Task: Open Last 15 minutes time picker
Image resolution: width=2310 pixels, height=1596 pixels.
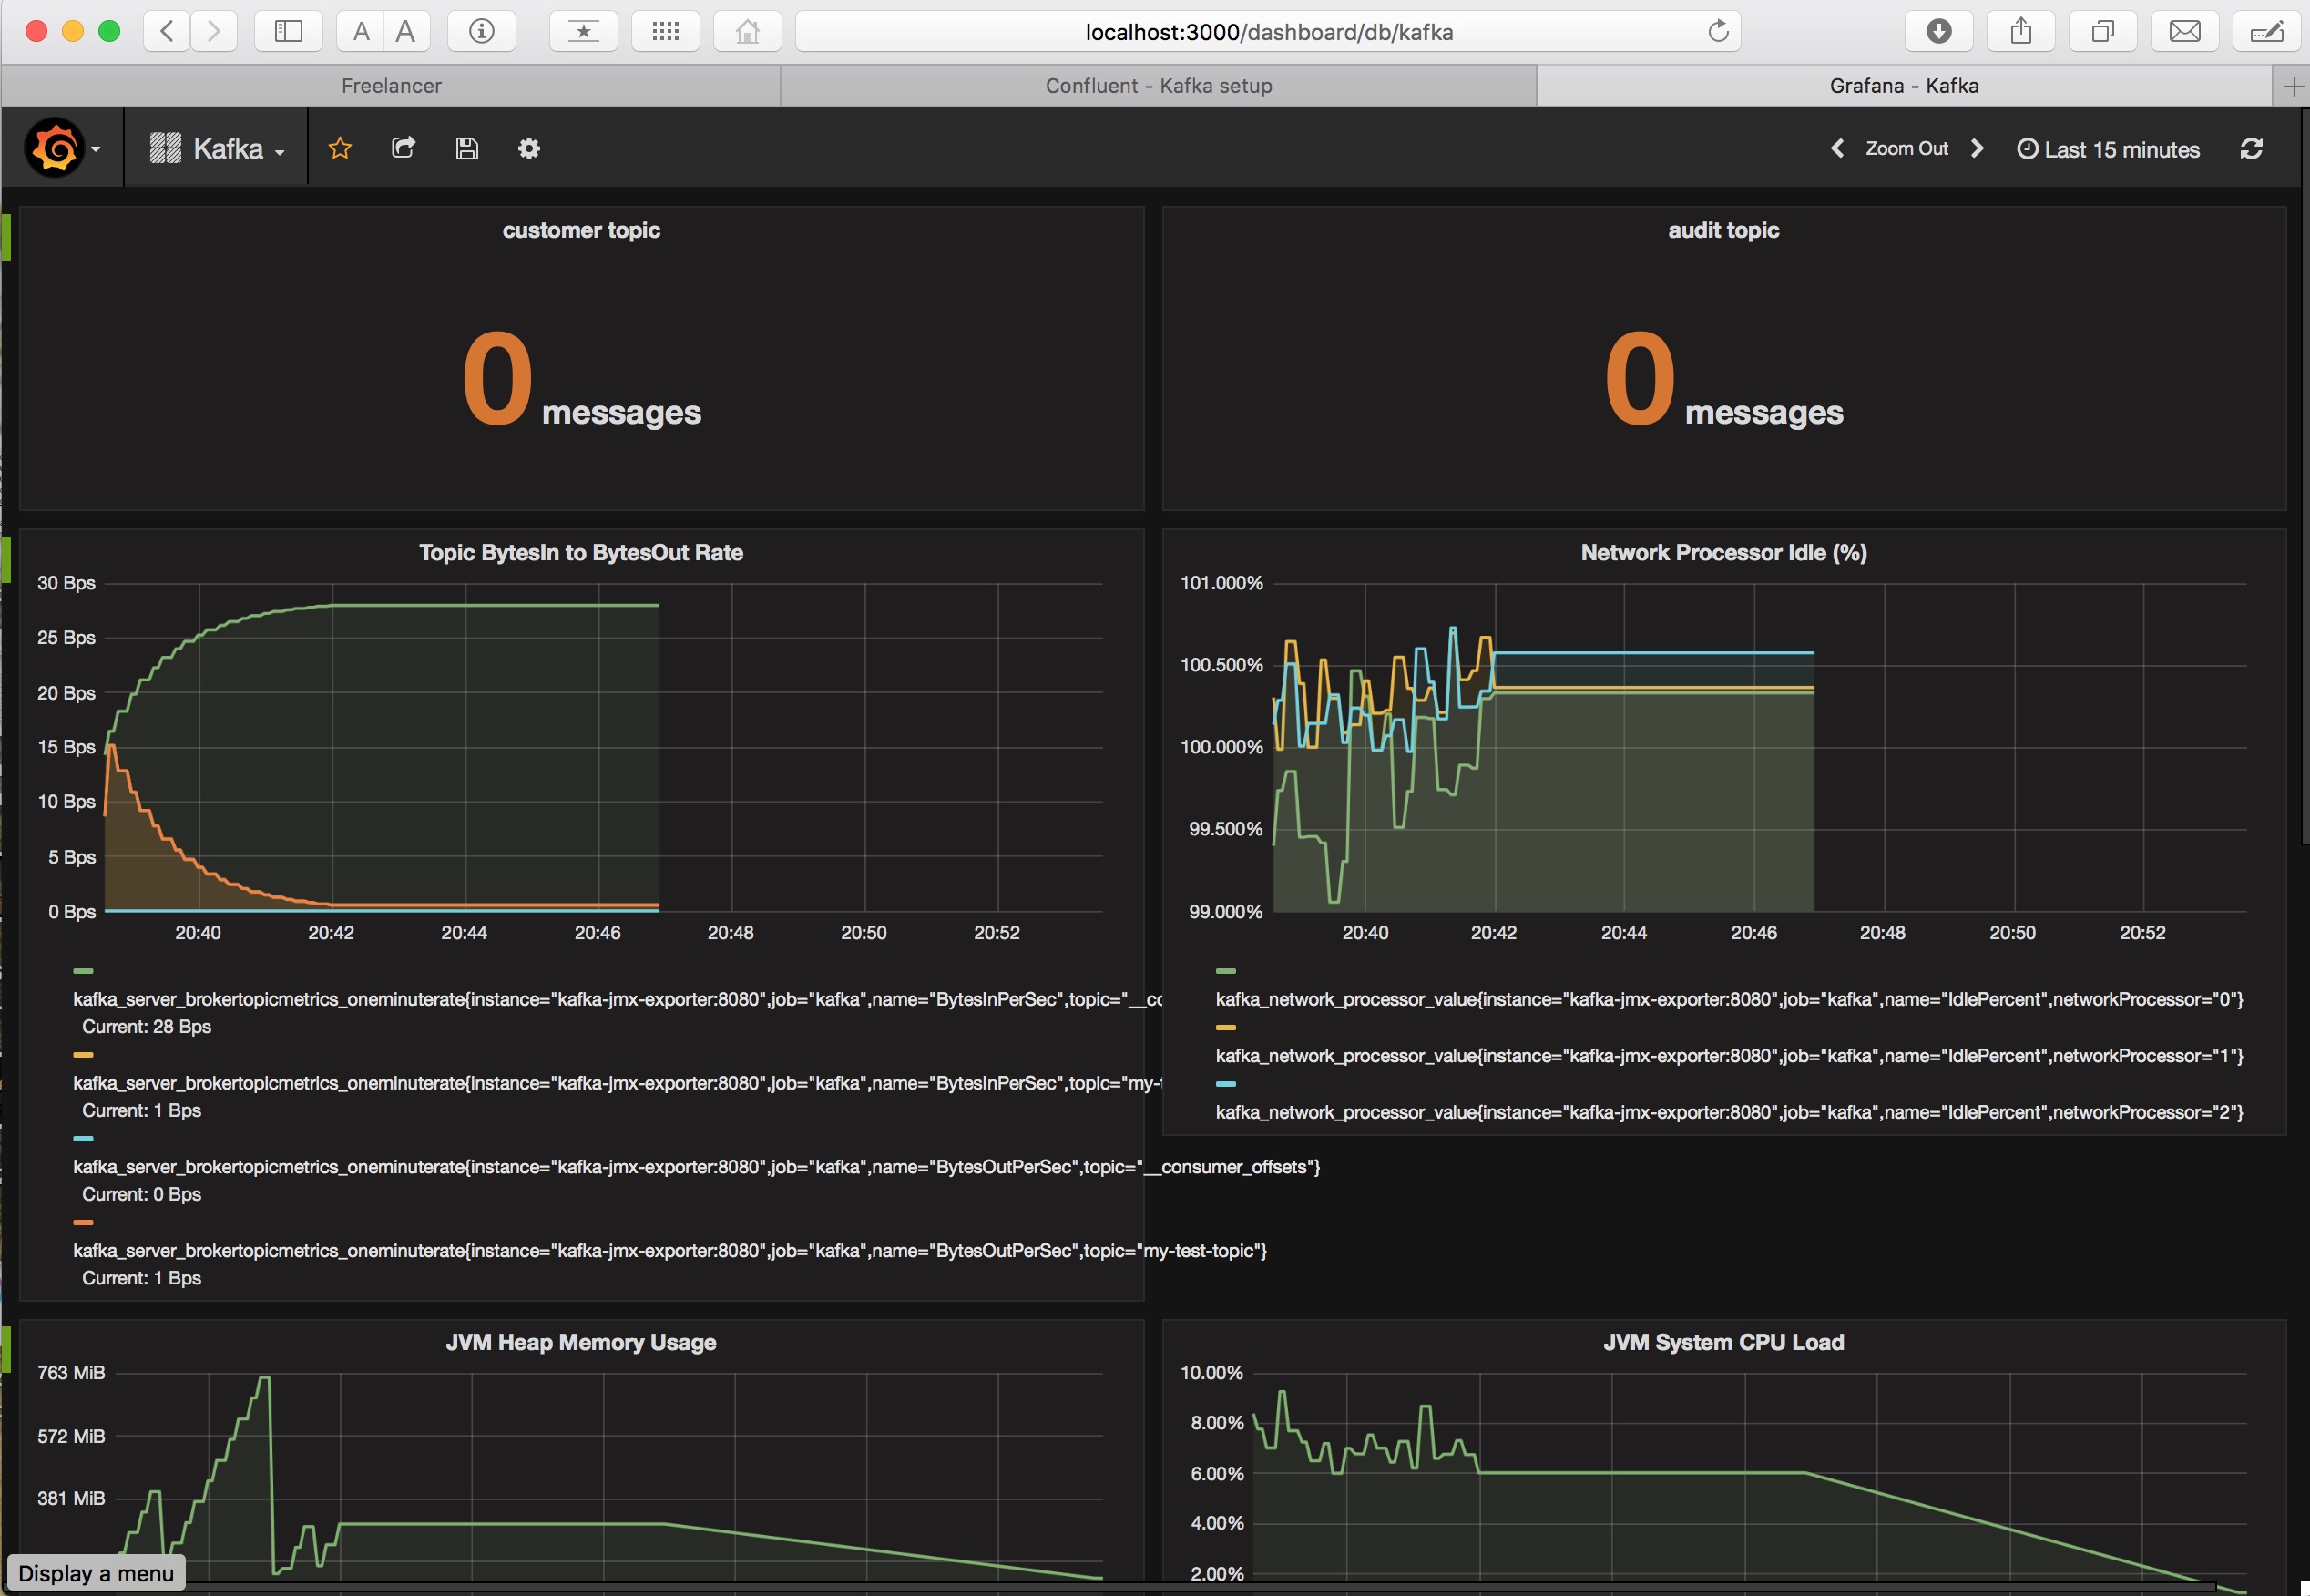Action: 2108,149
